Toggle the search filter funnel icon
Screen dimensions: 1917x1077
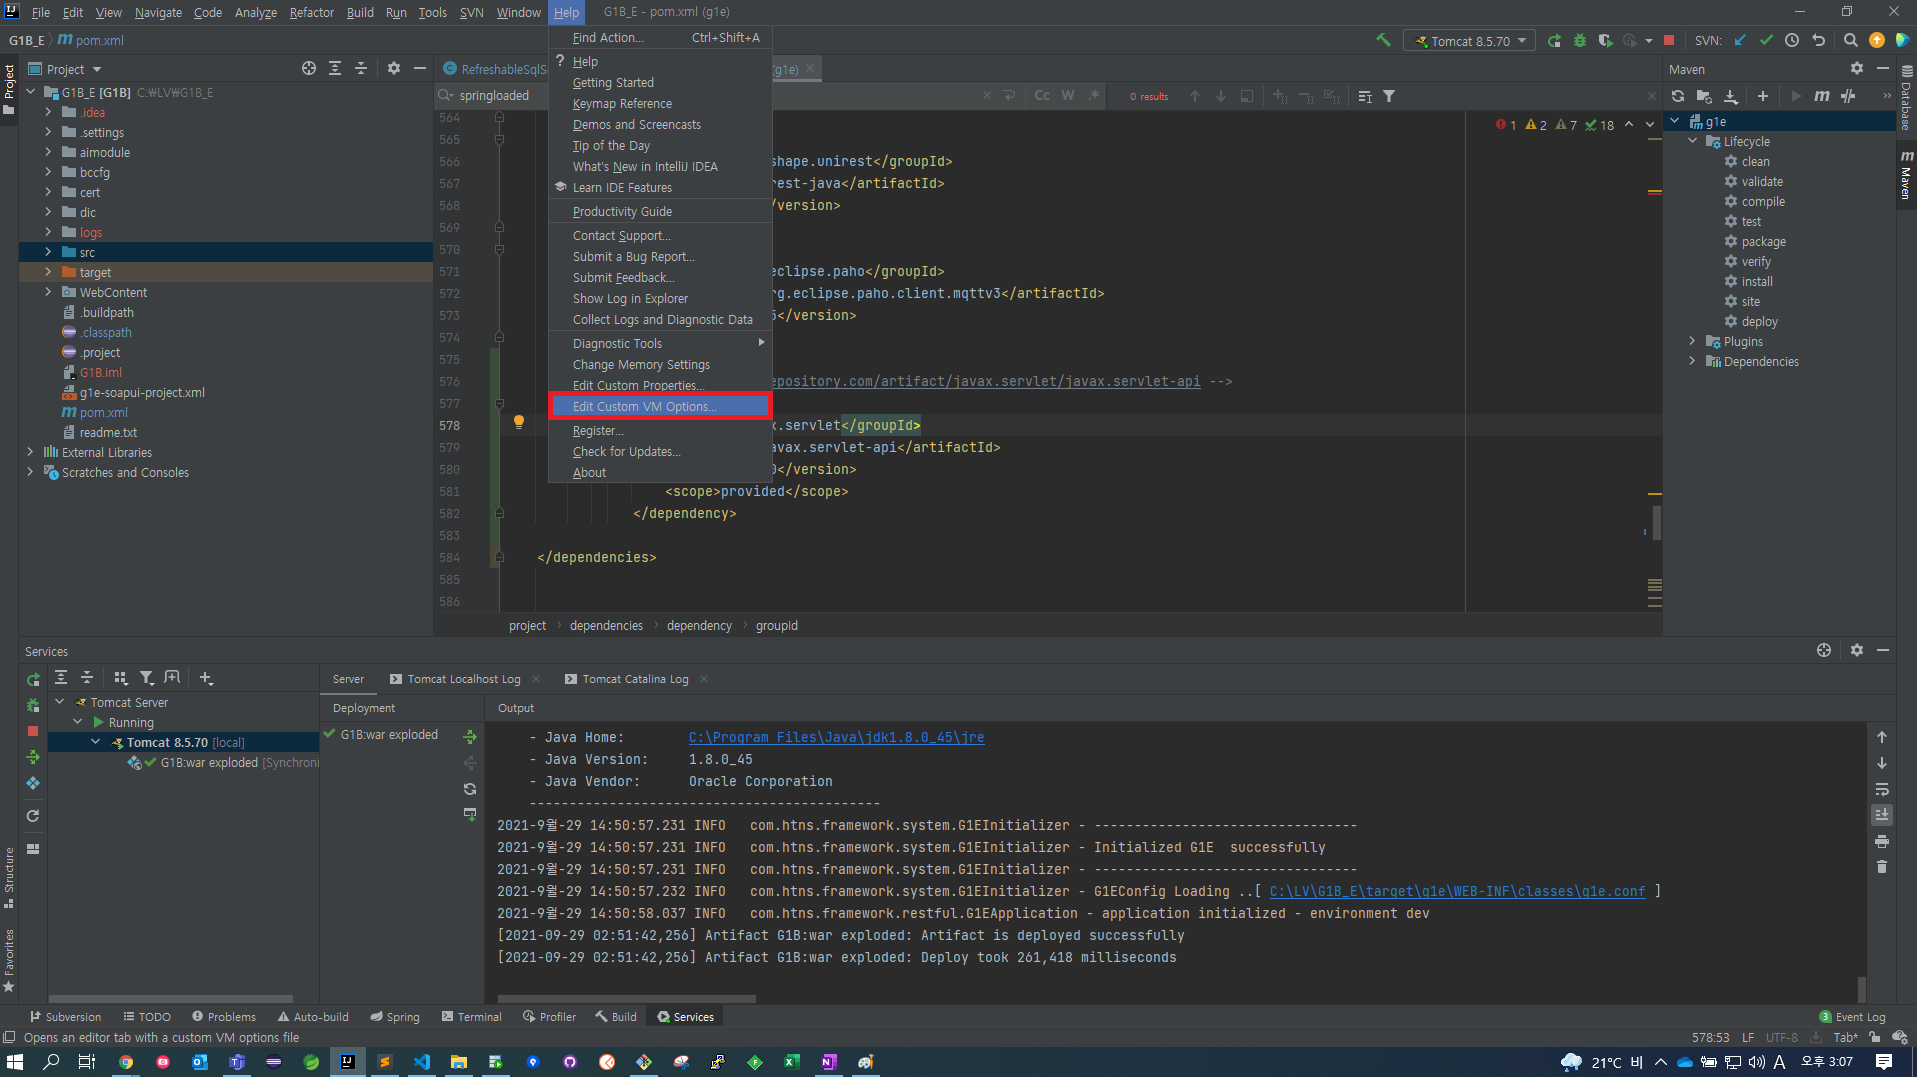click(x=1389, y=96)
